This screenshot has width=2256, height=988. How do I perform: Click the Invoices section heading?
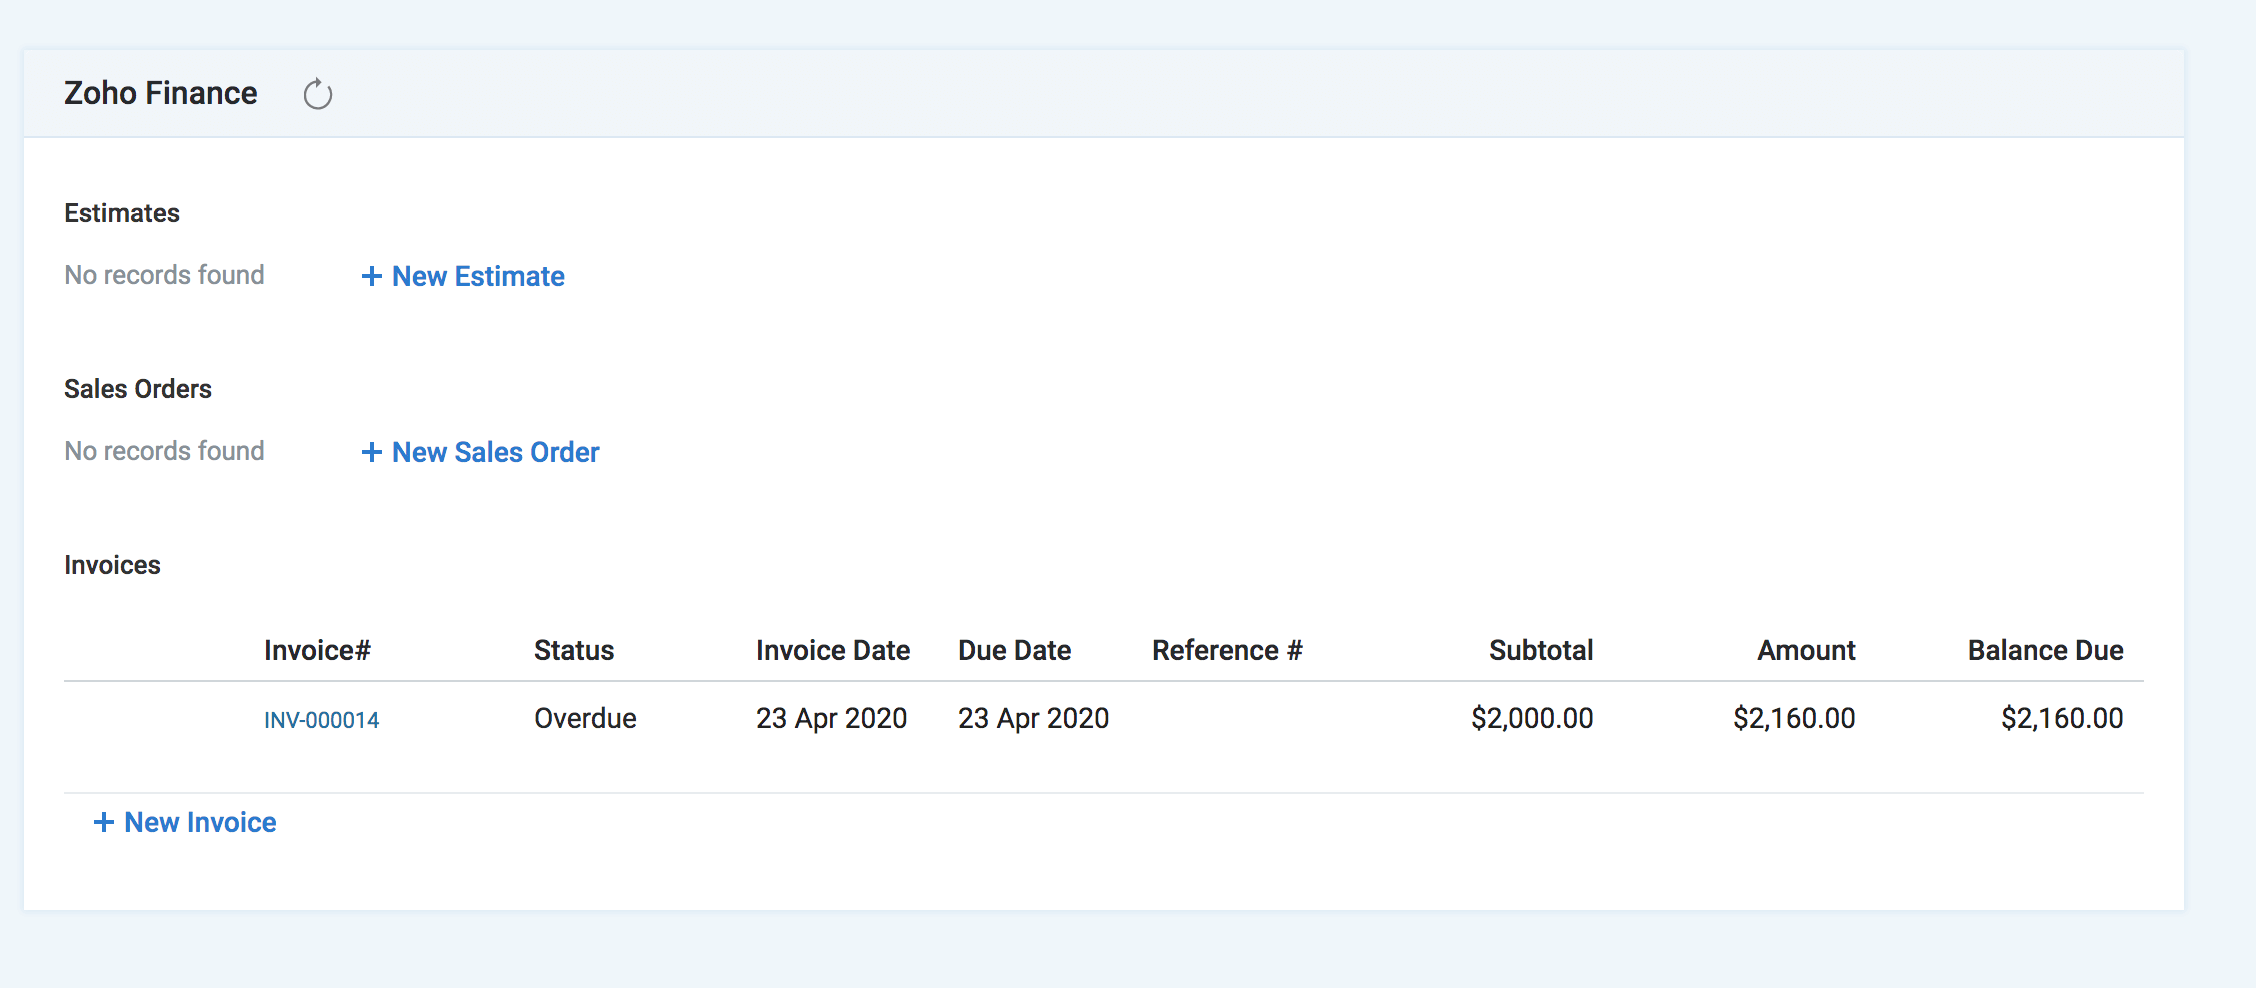click(112, 565)
